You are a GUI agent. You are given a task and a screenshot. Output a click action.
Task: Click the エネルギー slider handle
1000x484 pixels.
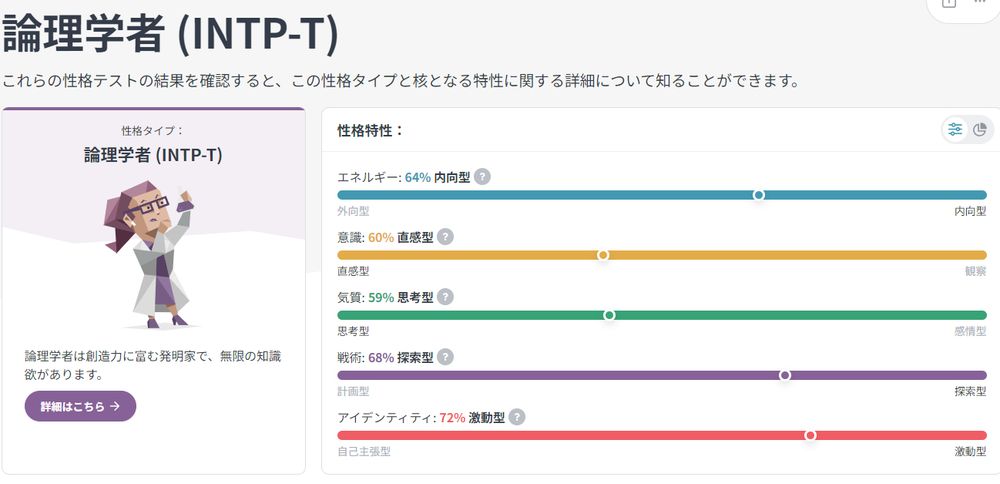click(759, 195)
